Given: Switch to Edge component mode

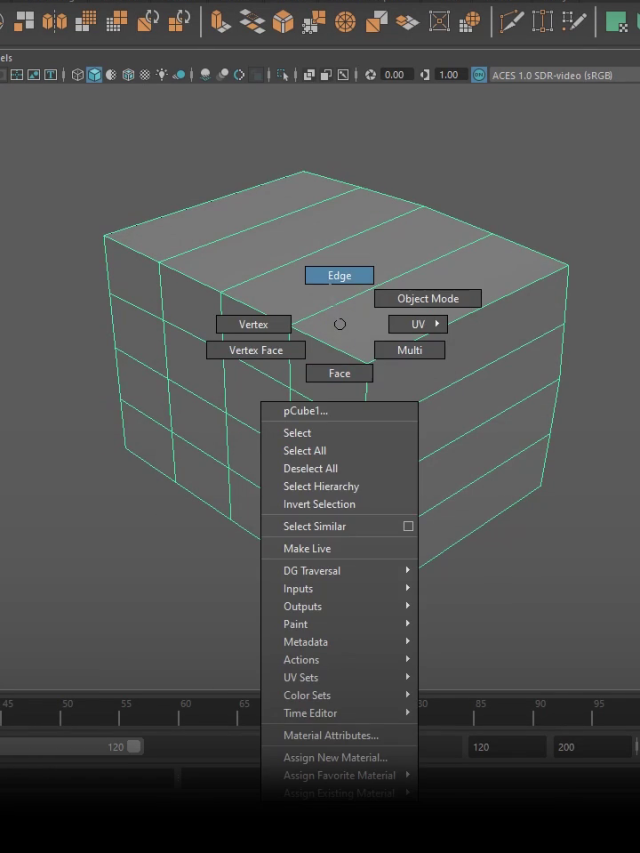Looking at the screenshot, I should (x=339, y=275).
